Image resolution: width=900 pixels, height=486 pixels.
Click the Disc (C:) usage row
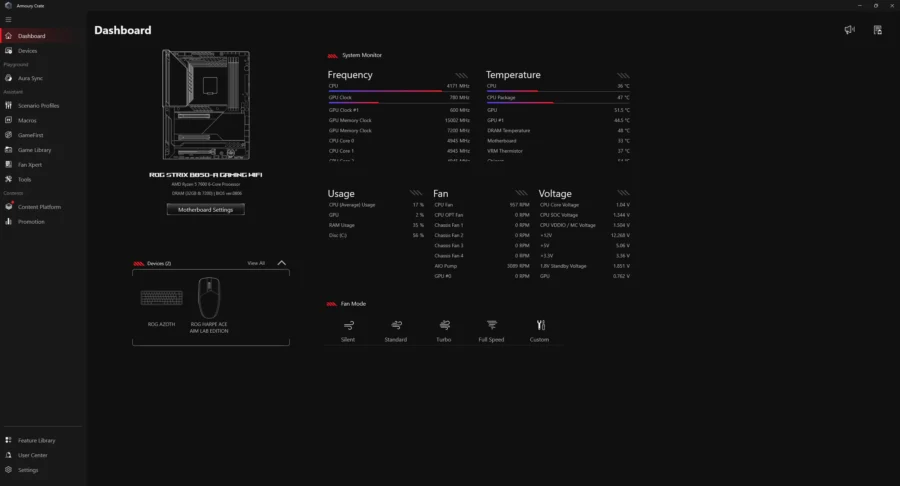click(376, 236)
